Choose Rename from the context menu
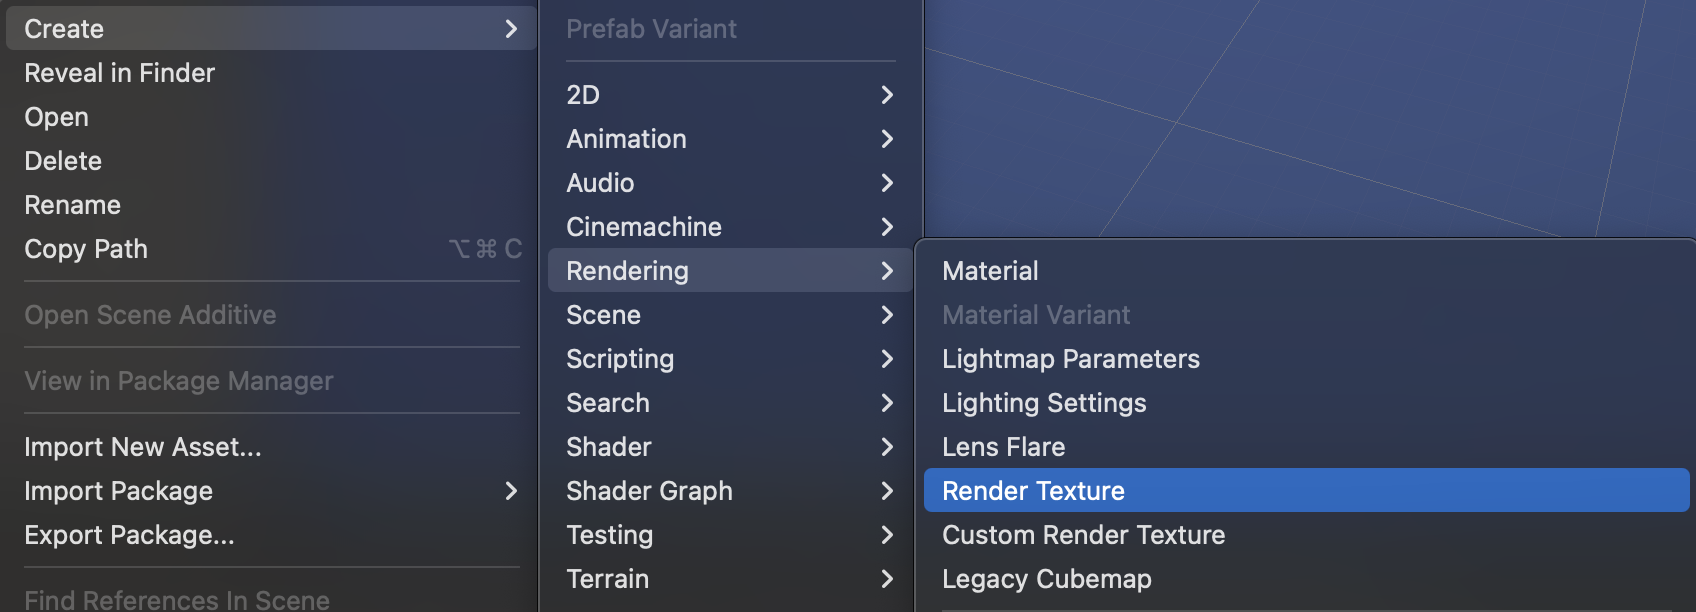The image size is (1696, 612). (72, 204)
